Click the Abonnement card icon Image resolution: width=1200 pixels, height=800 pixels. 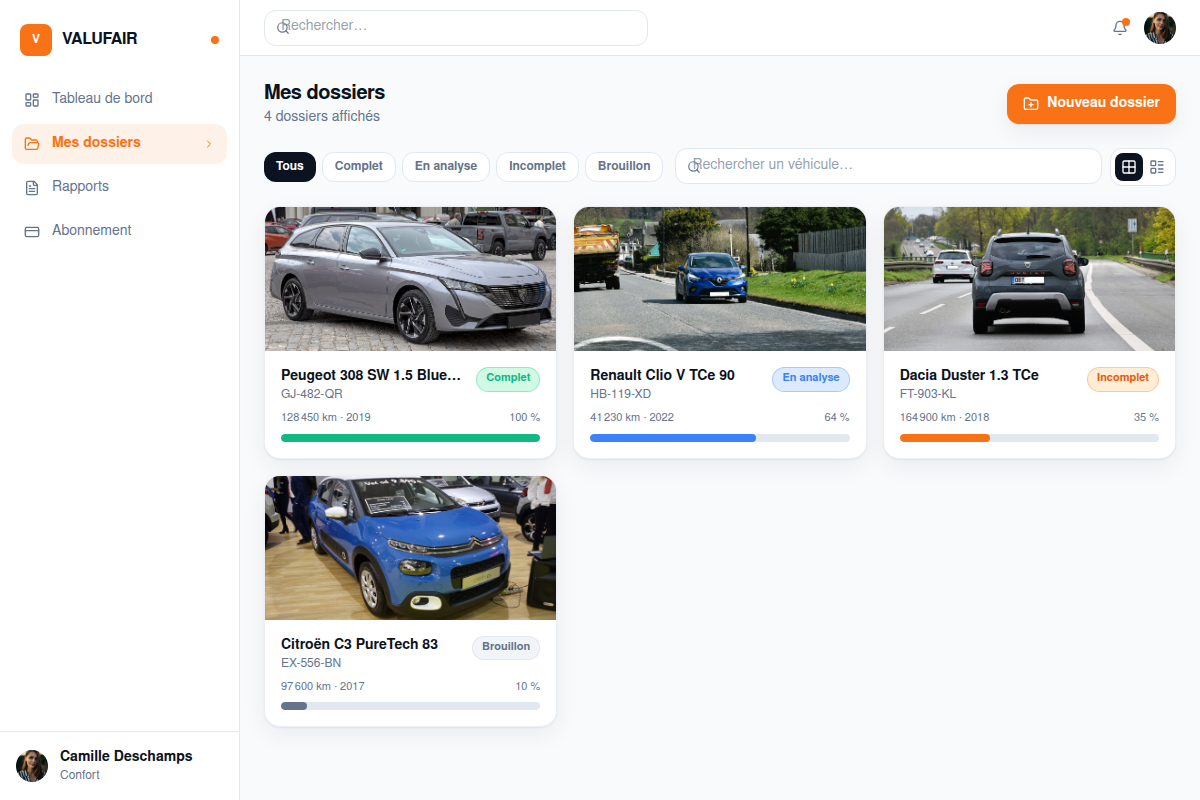click(x=32, y=231)
